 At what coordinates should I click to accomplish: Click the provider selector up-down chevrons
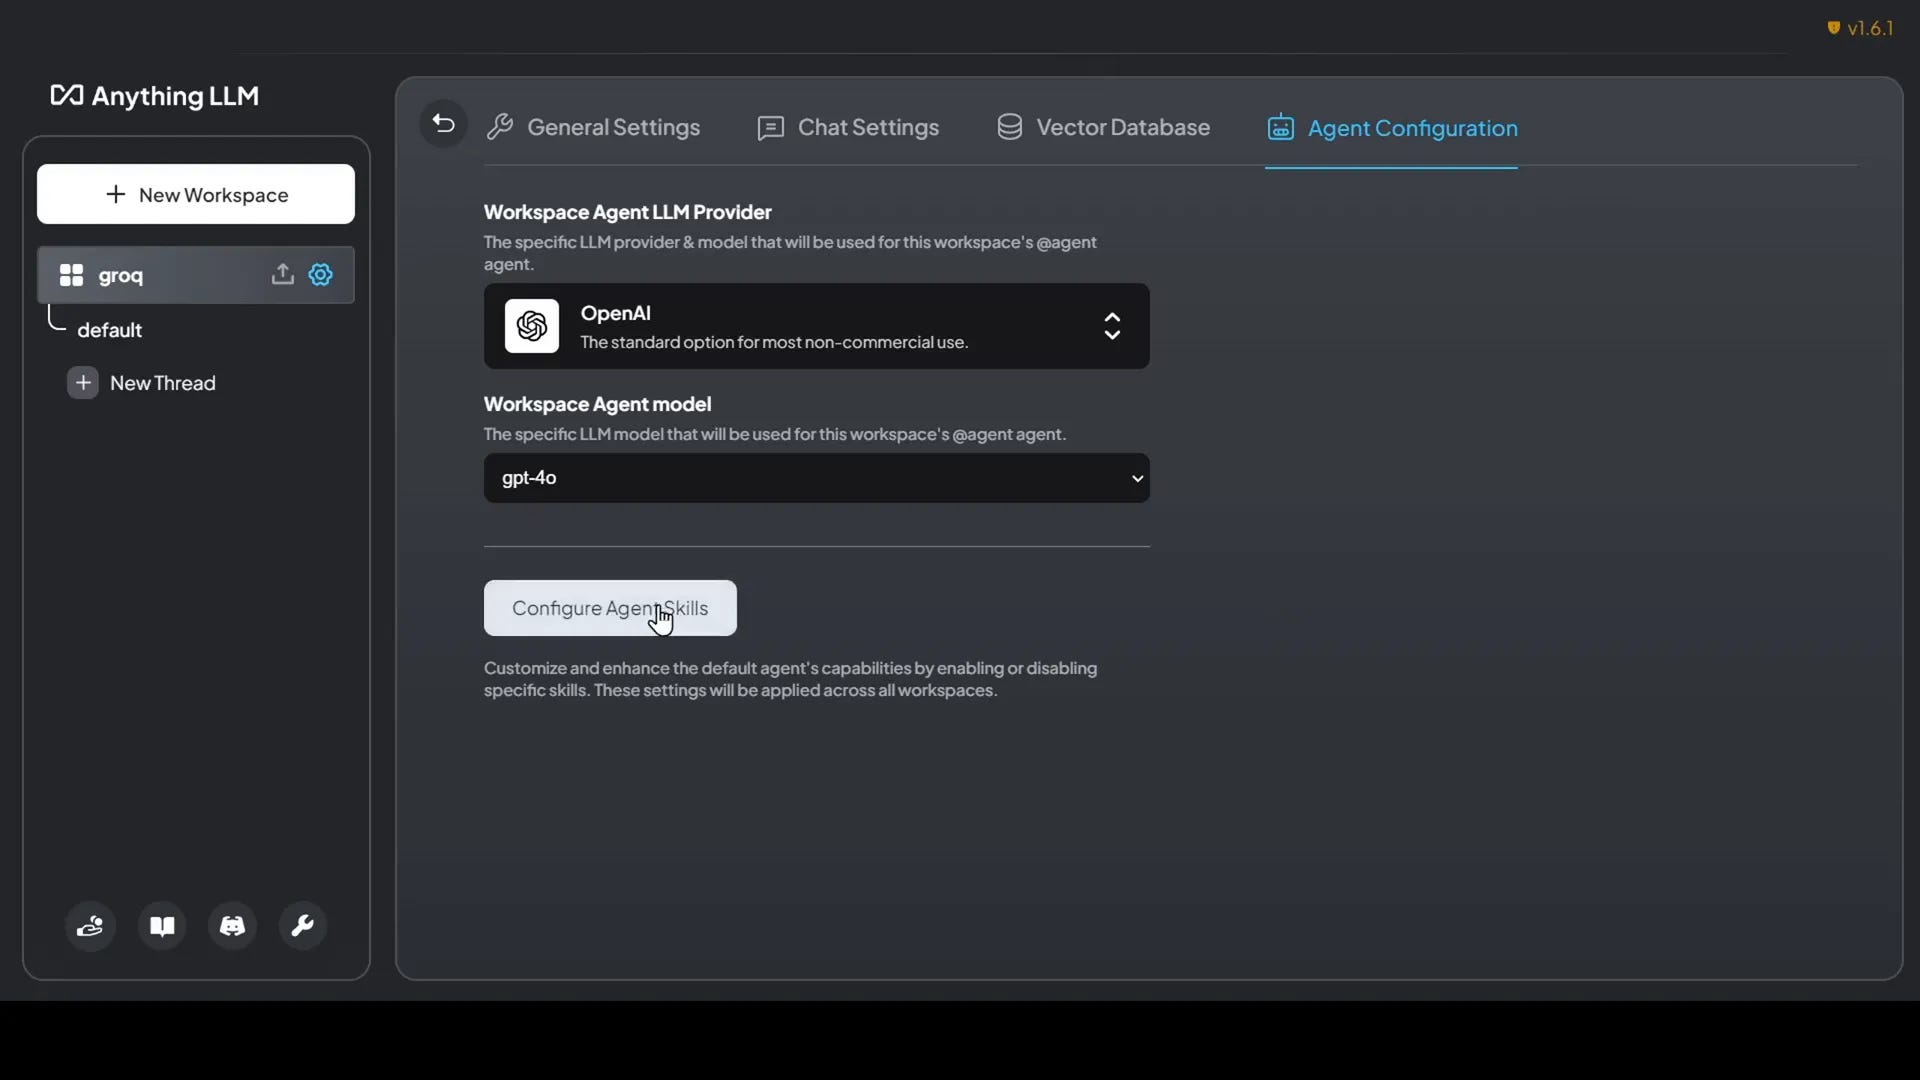1112,326
